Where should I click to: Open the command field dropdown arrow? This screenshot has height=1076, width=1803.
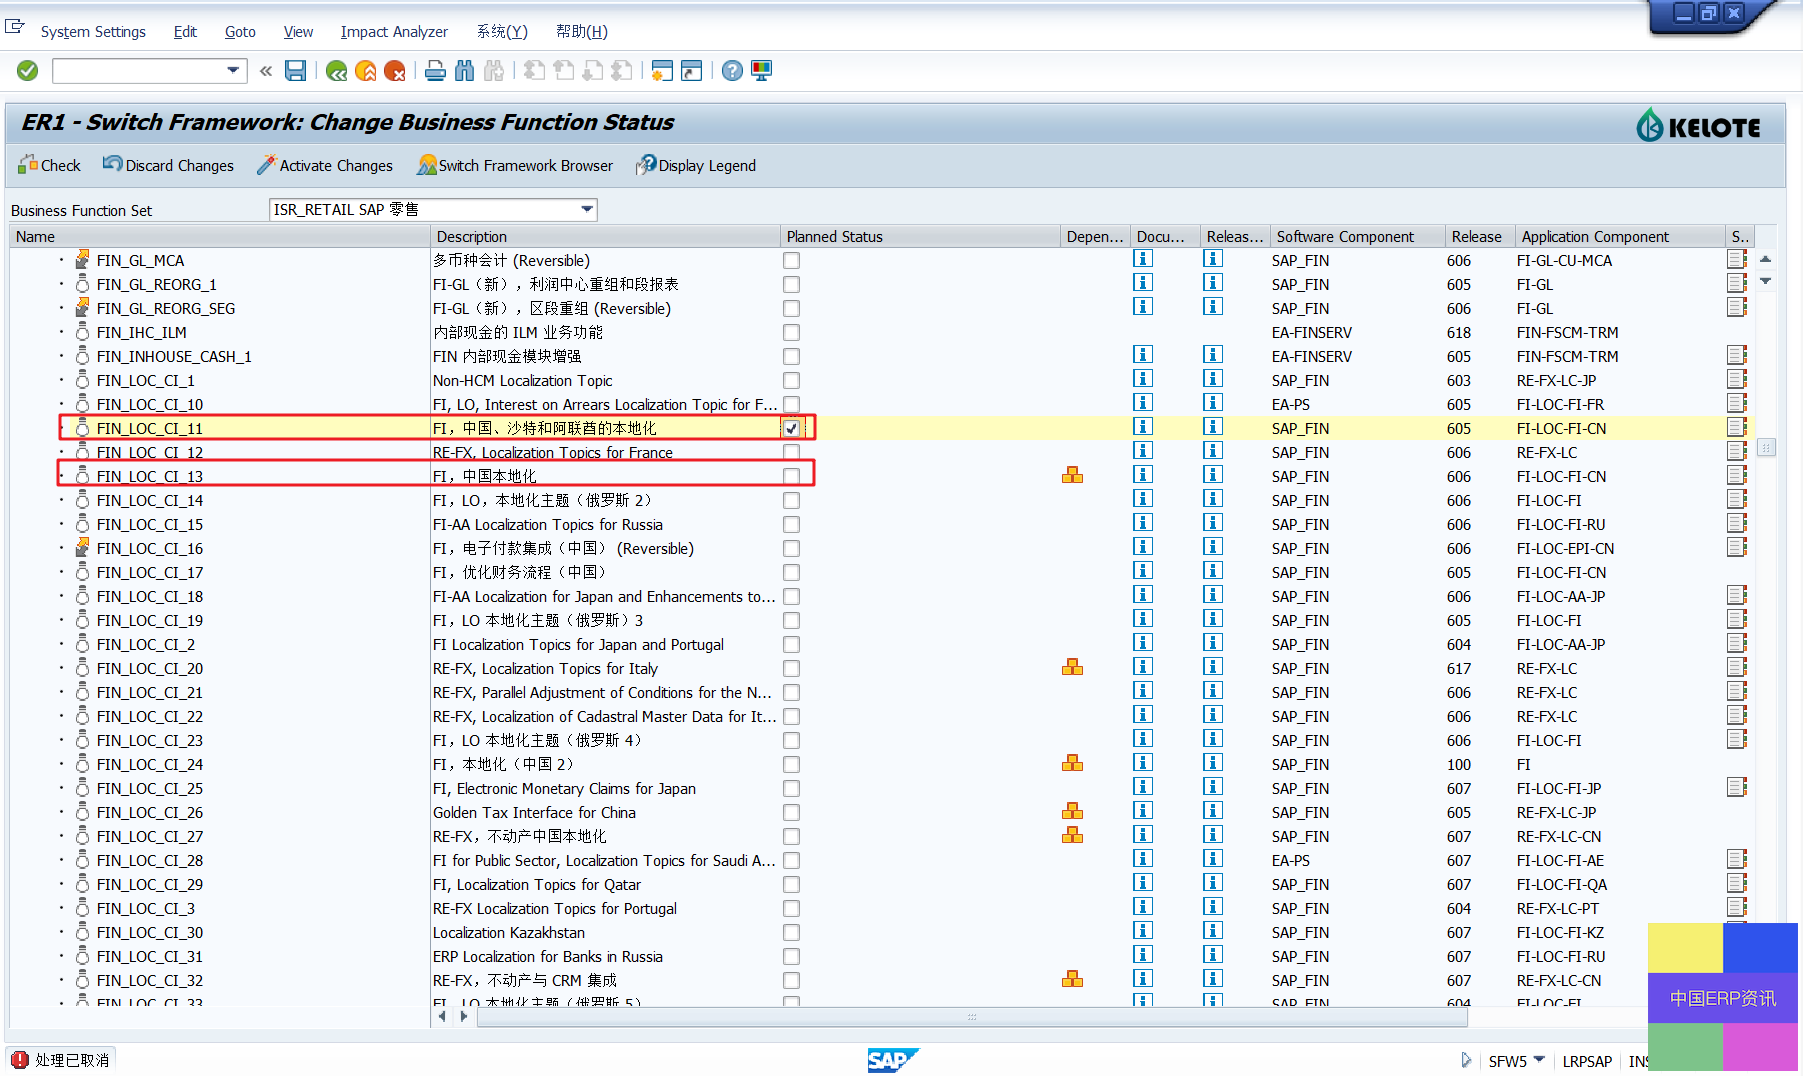point(233,70)
